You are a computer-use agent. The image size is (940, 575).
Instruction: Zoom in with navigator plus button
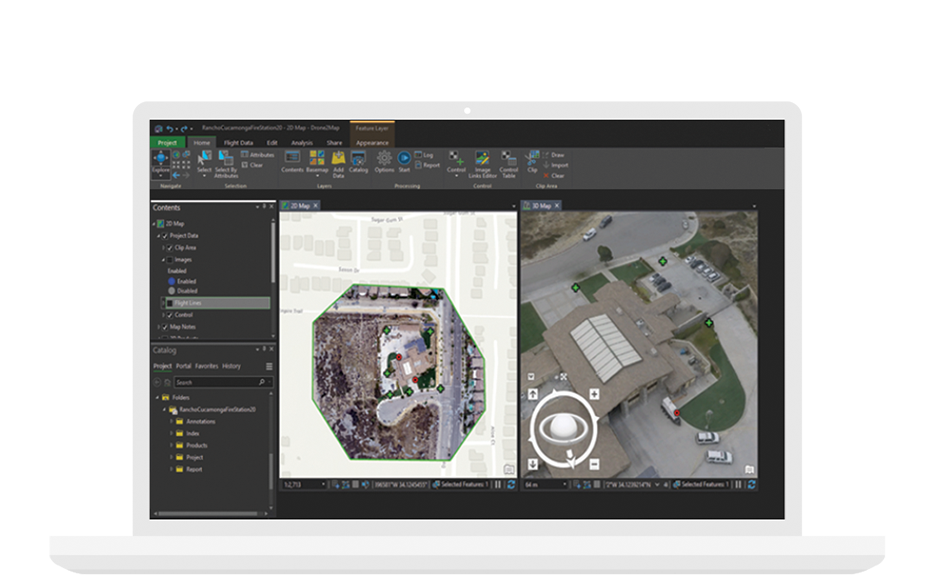point(594,393)
